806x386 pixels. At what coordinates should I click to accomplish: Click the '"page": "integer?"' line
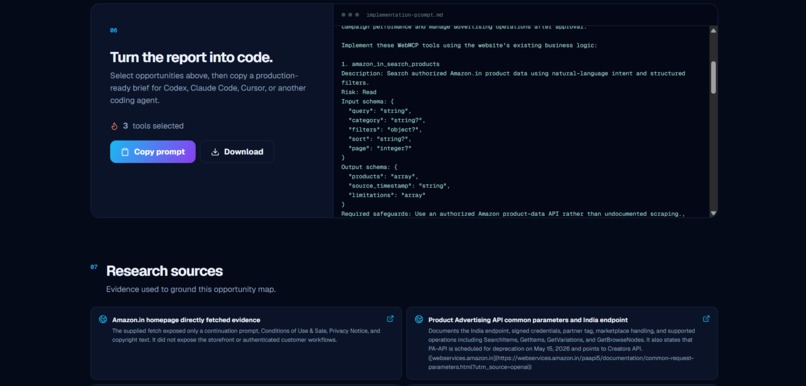pos(380,149)
